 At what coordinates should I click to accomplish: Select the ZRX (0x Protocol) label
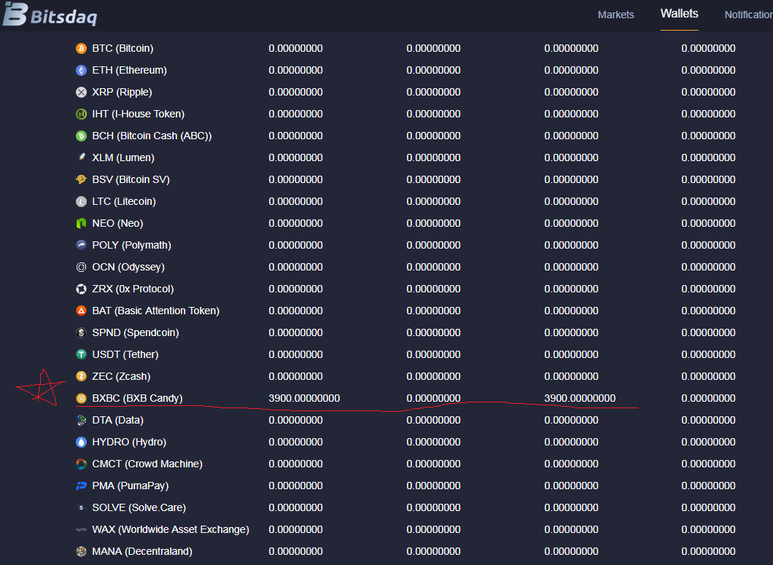click(x=133, y=289)
